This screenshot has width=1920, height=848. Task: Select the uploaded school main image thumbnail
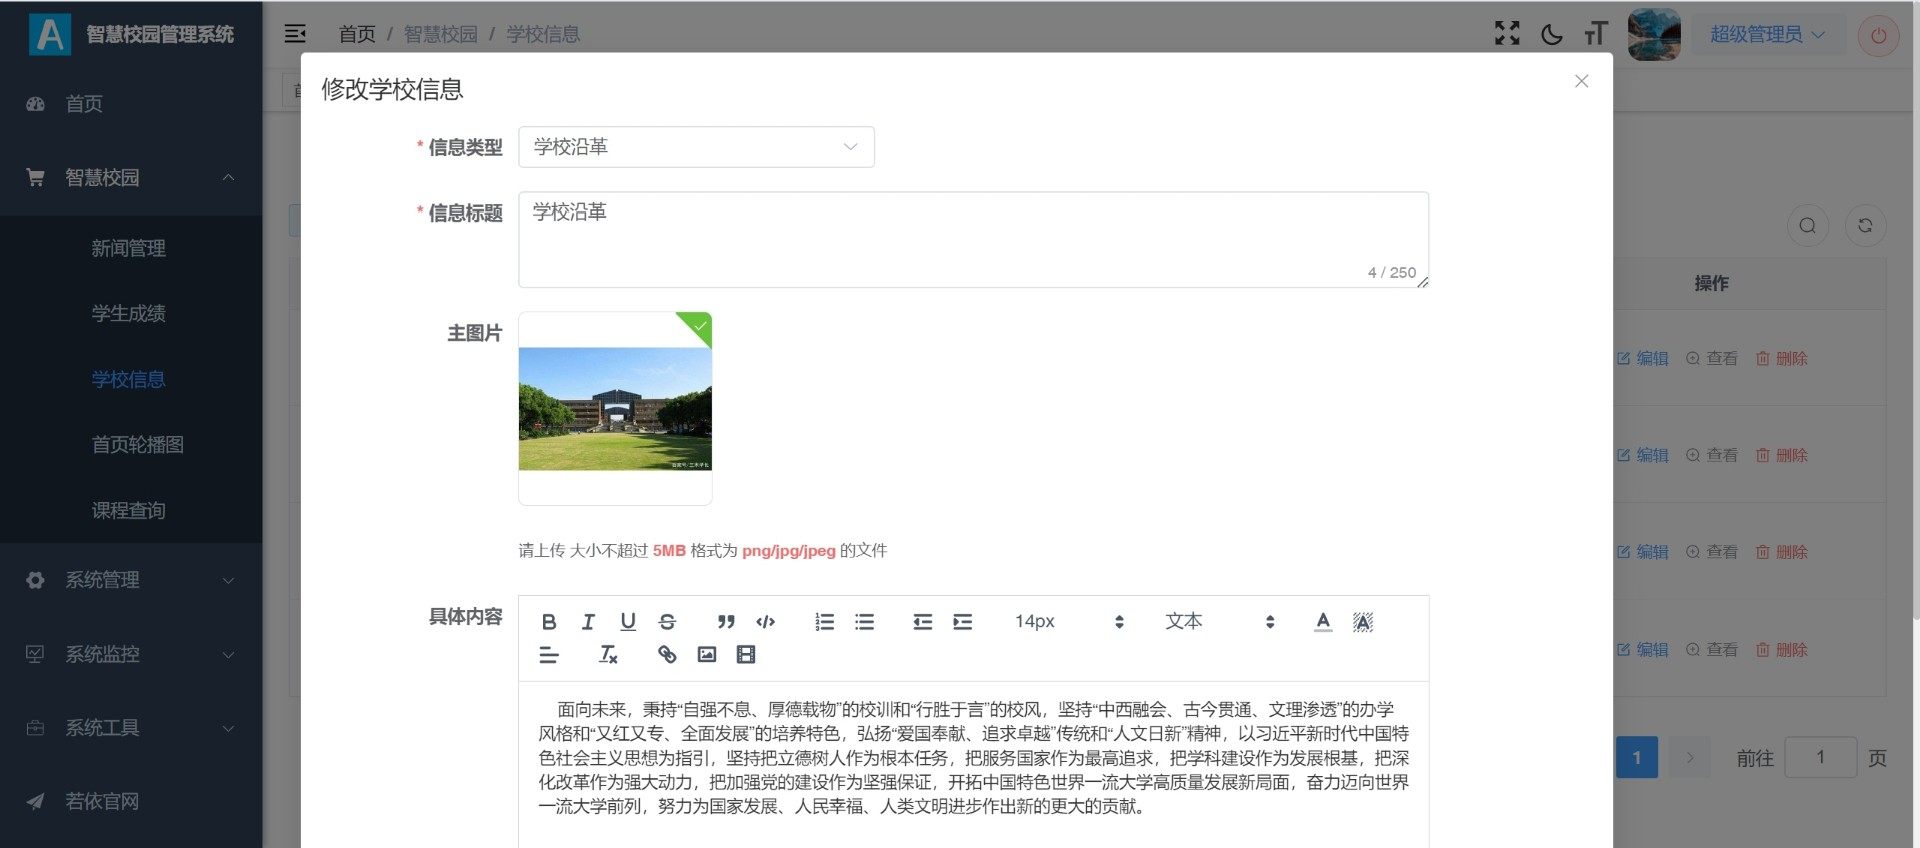[615, 408]
